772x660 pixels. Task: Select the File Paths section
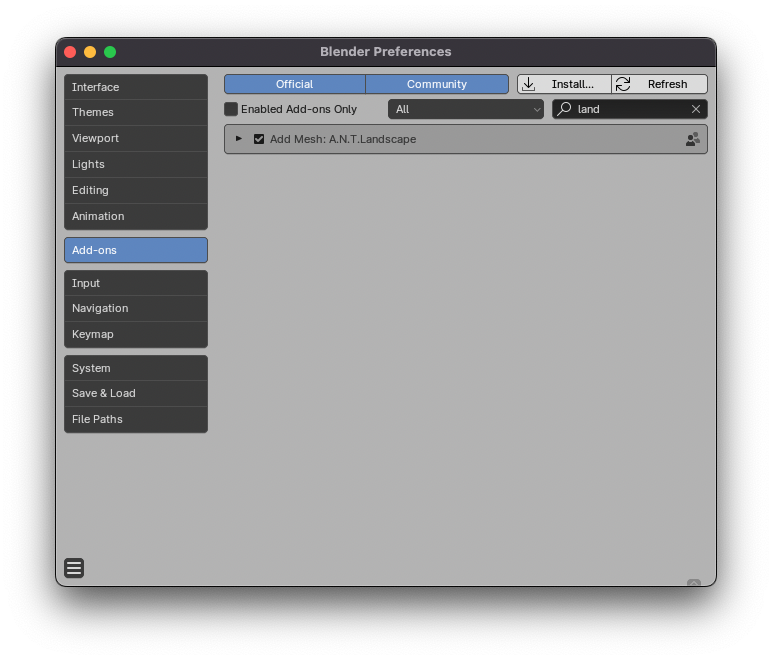pyautogui.click(x=136, y=419)
